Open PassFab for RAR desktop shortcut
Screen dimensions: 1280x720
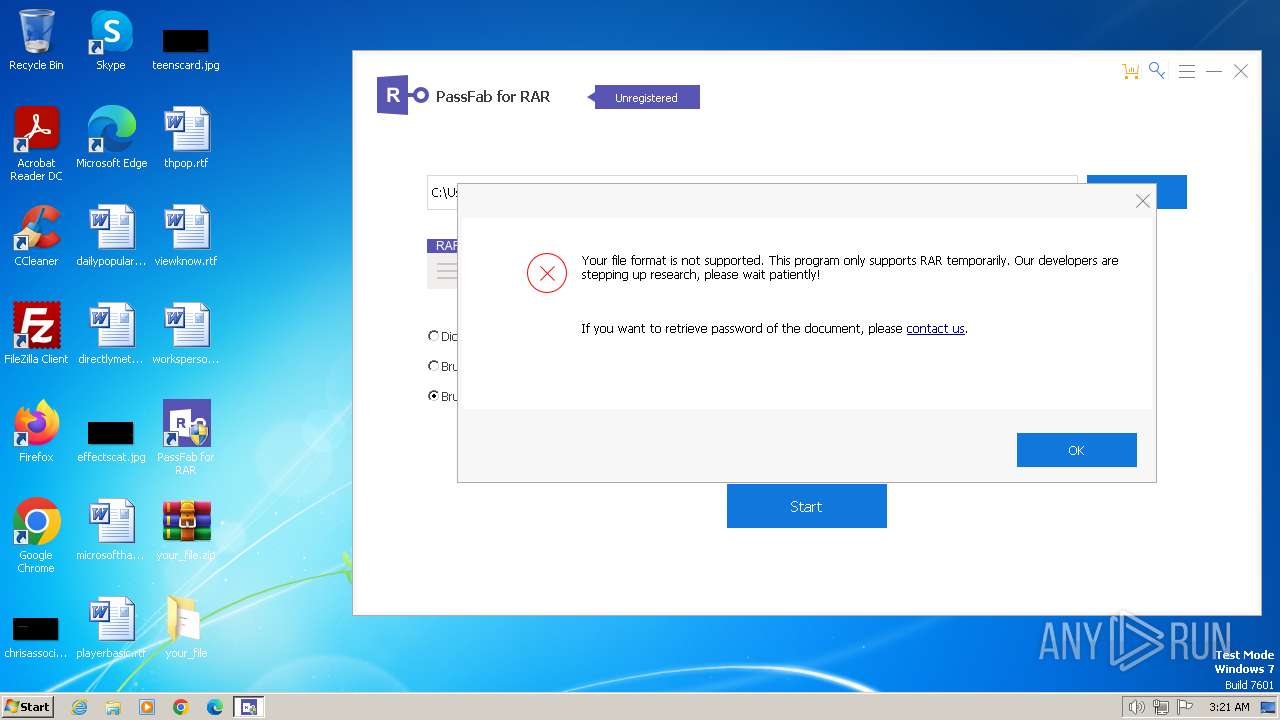click(186, 438)
